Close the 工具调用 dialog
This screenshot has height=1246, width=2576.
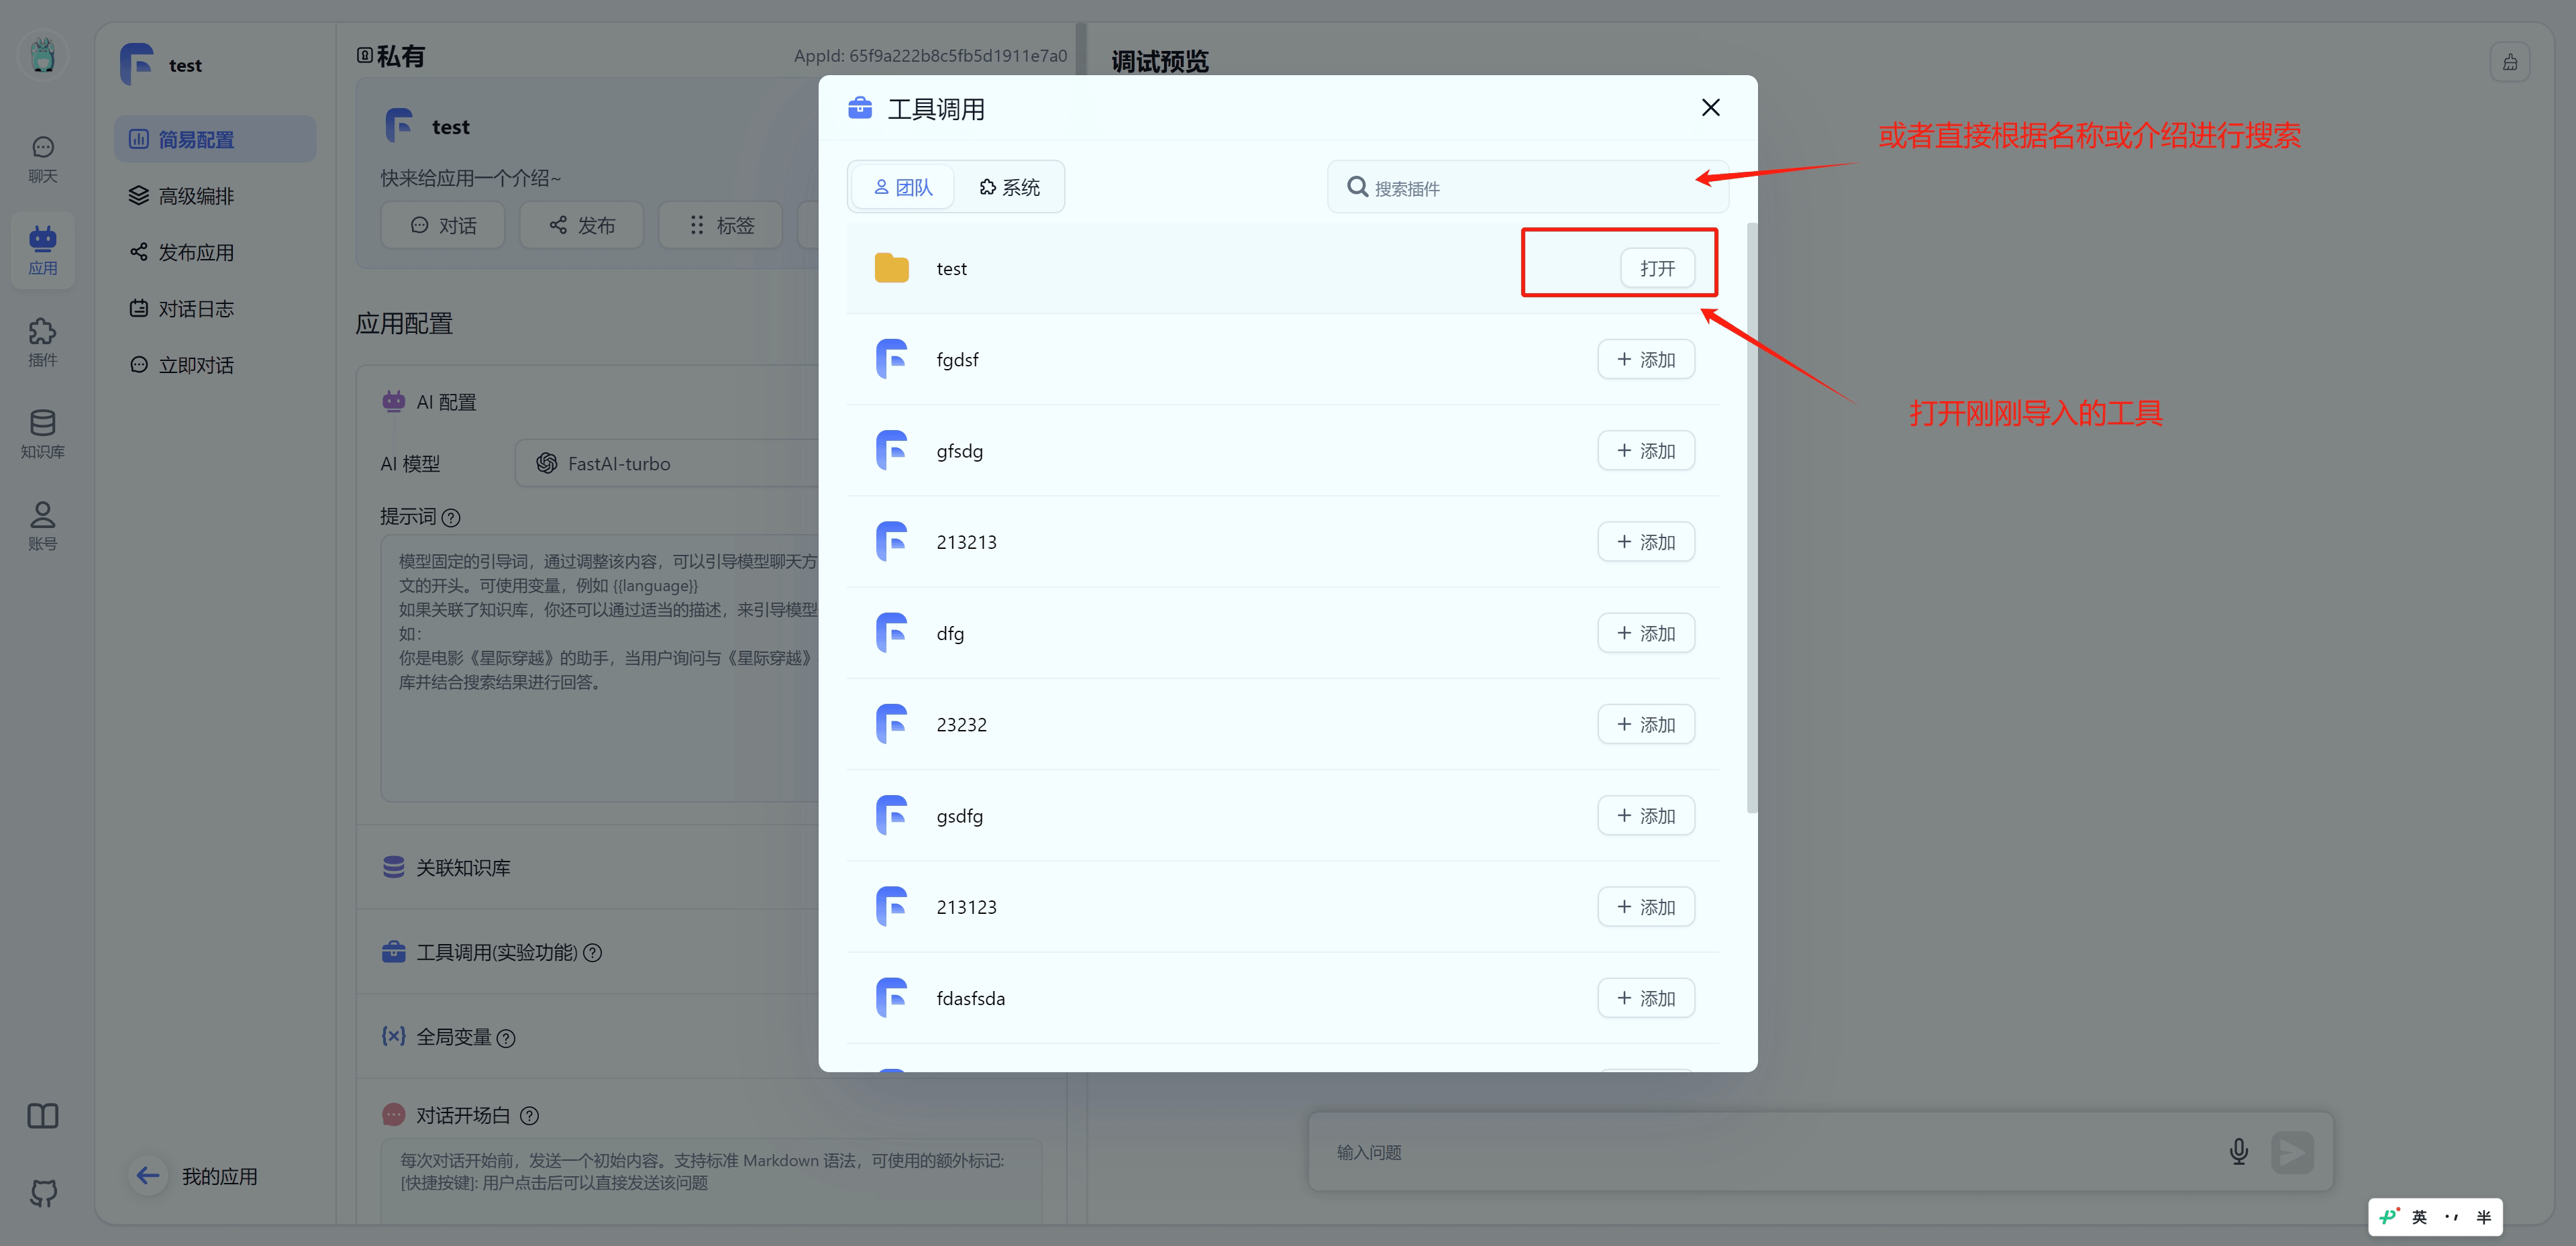tap(1710, 108)
